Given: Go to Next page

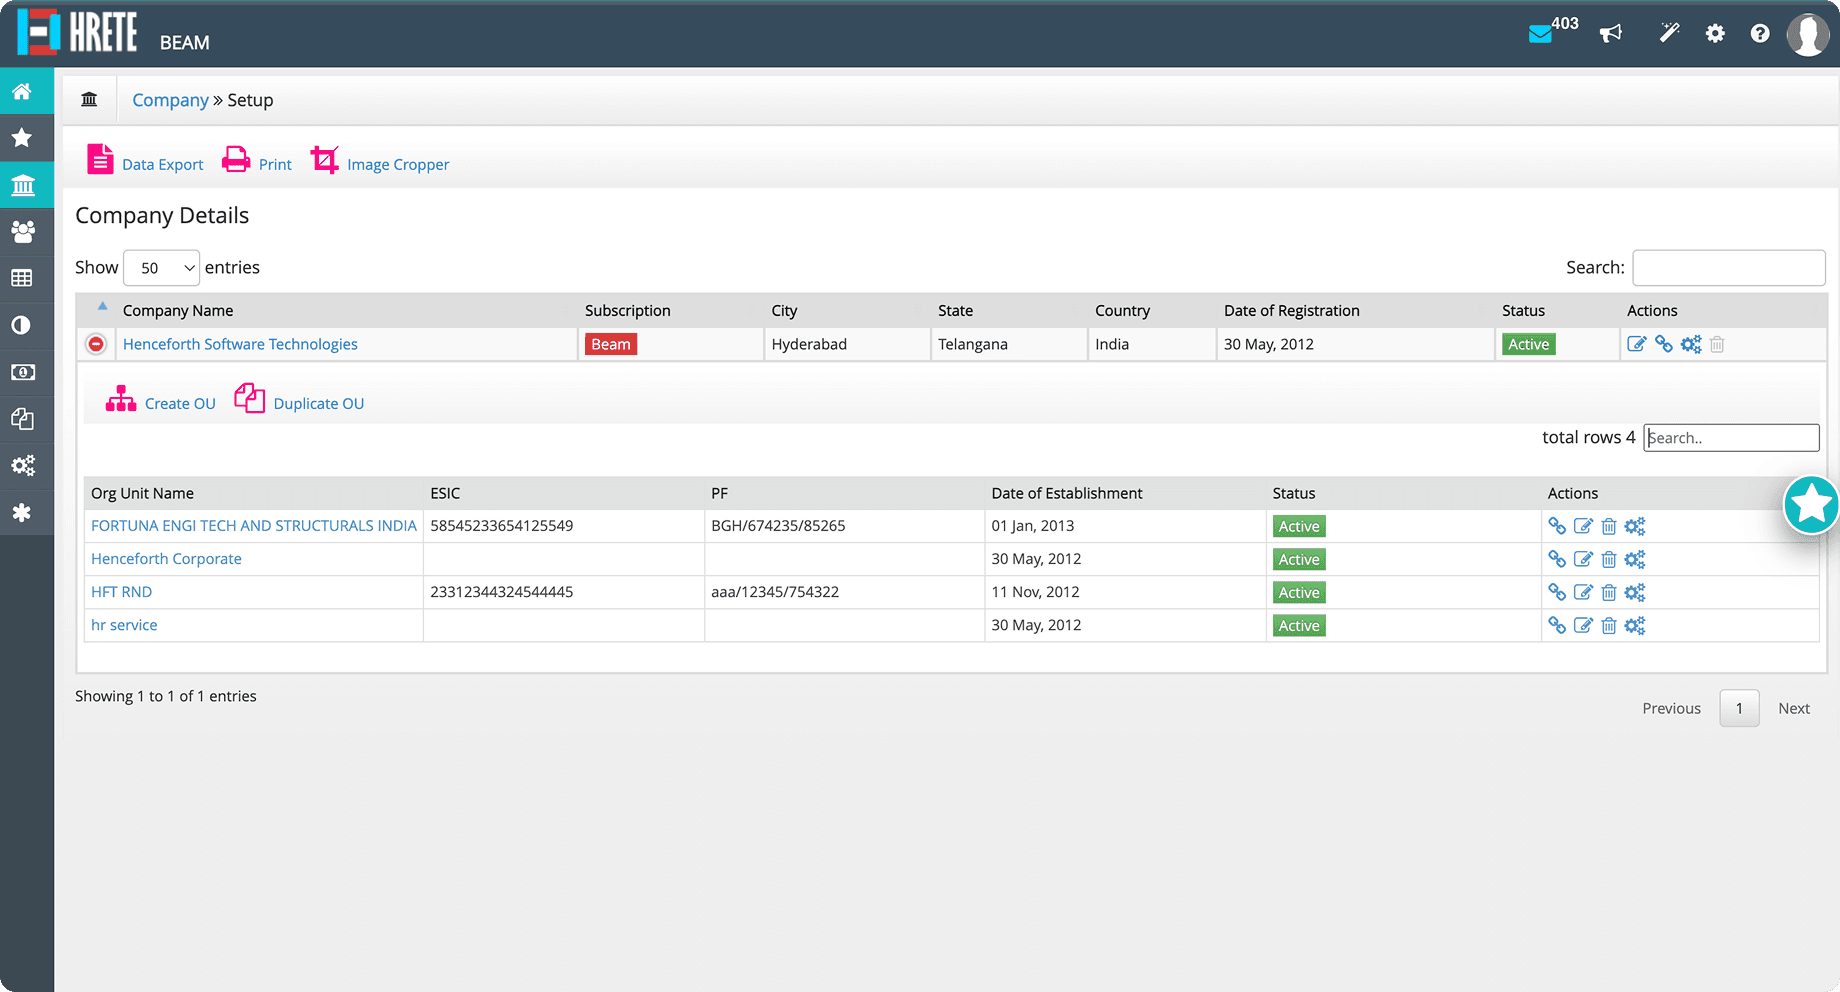Looking at the screenshot, I should pyautogui.click(x=1794, y=708).
